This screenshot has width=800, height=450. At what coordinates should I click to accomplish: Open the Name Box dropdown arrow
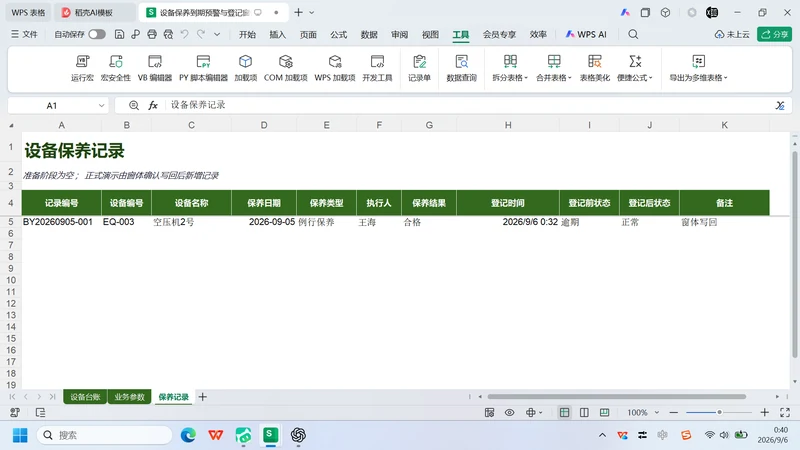[x=101, y=106]
